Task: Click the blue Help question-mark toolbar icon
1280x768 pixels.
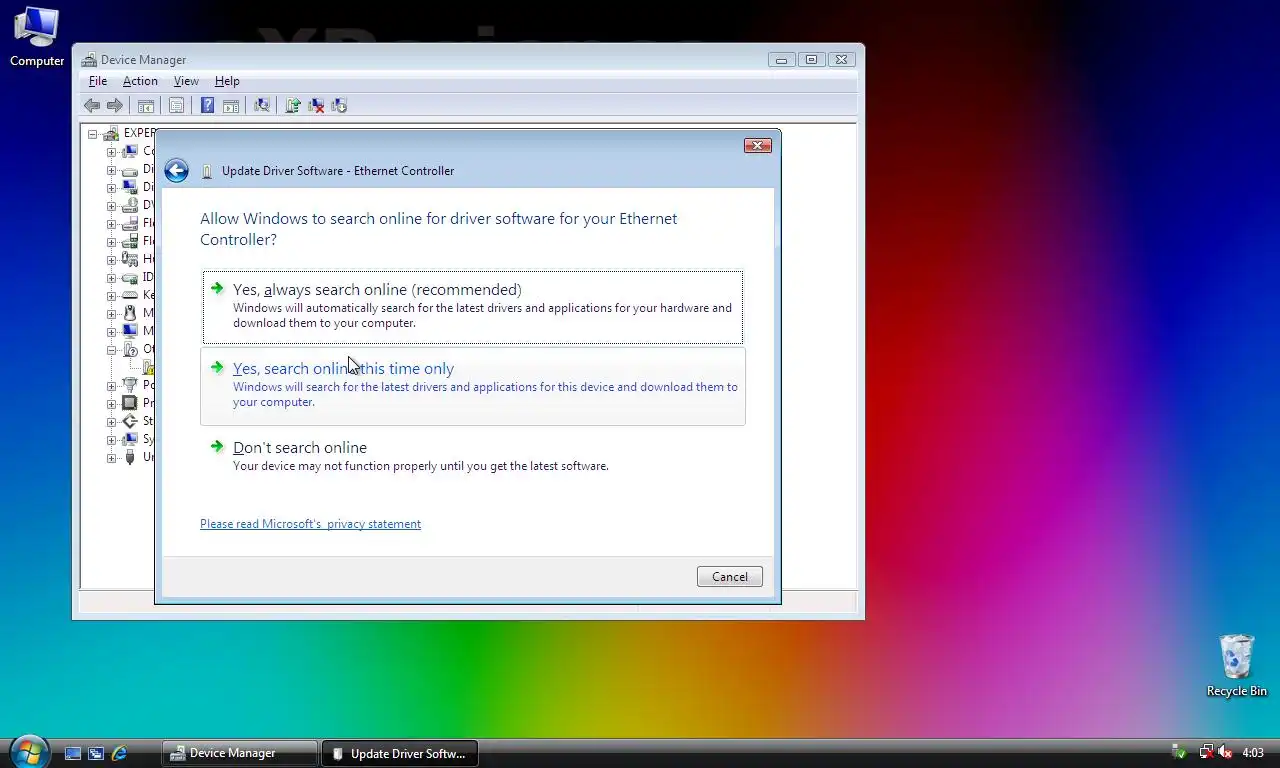Action: (x=207, y=105)
